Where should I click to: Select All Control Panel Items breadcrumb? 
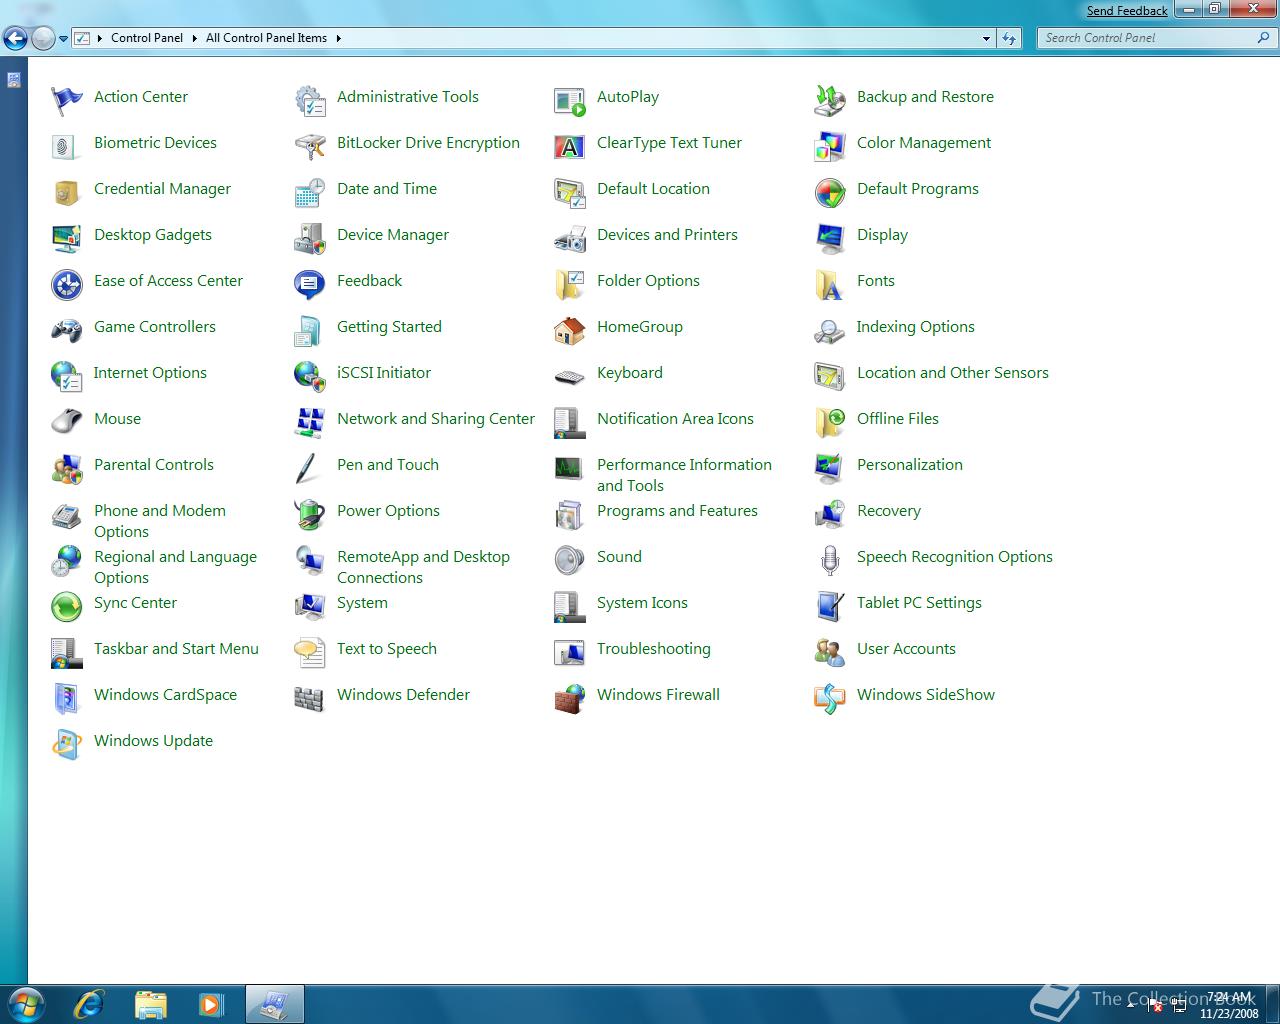click(x=266, y=38)
